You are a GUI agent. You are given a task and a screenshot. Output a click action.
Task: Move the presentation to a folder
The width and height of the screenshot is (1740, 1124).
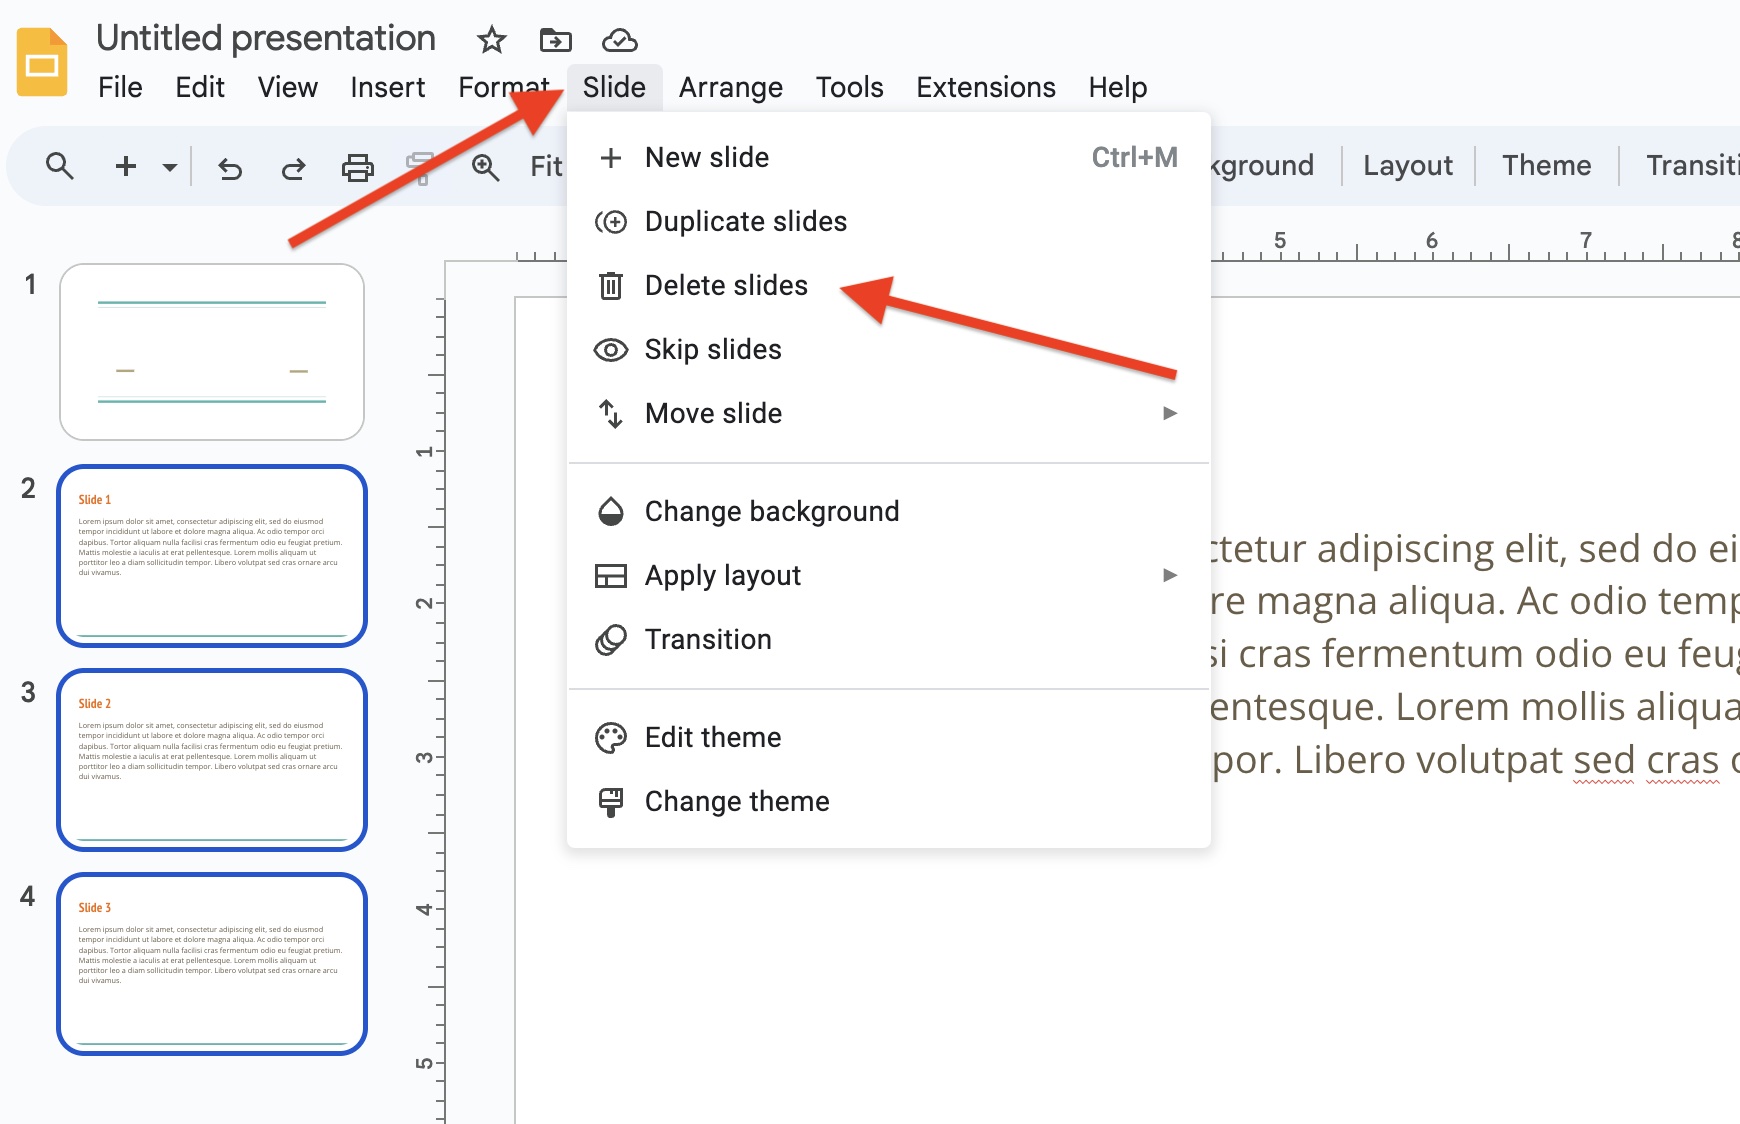pyautogui.click(x=555, y=41)
